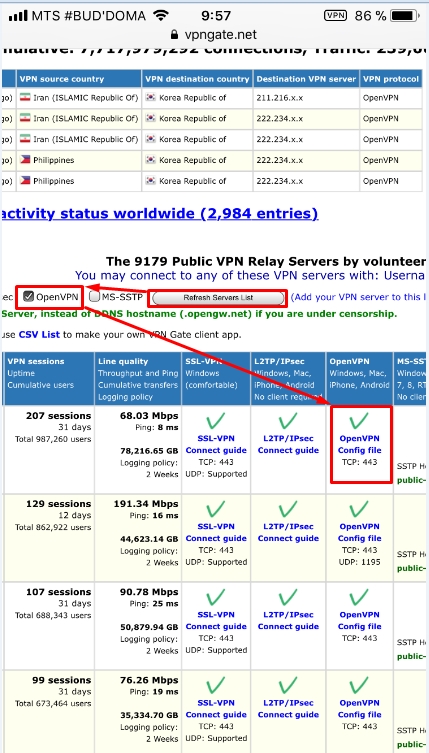Click green checkmark in OpenVPN column, 207 sessions row
This screenshot has width=429, height=753.
(359, 421)
